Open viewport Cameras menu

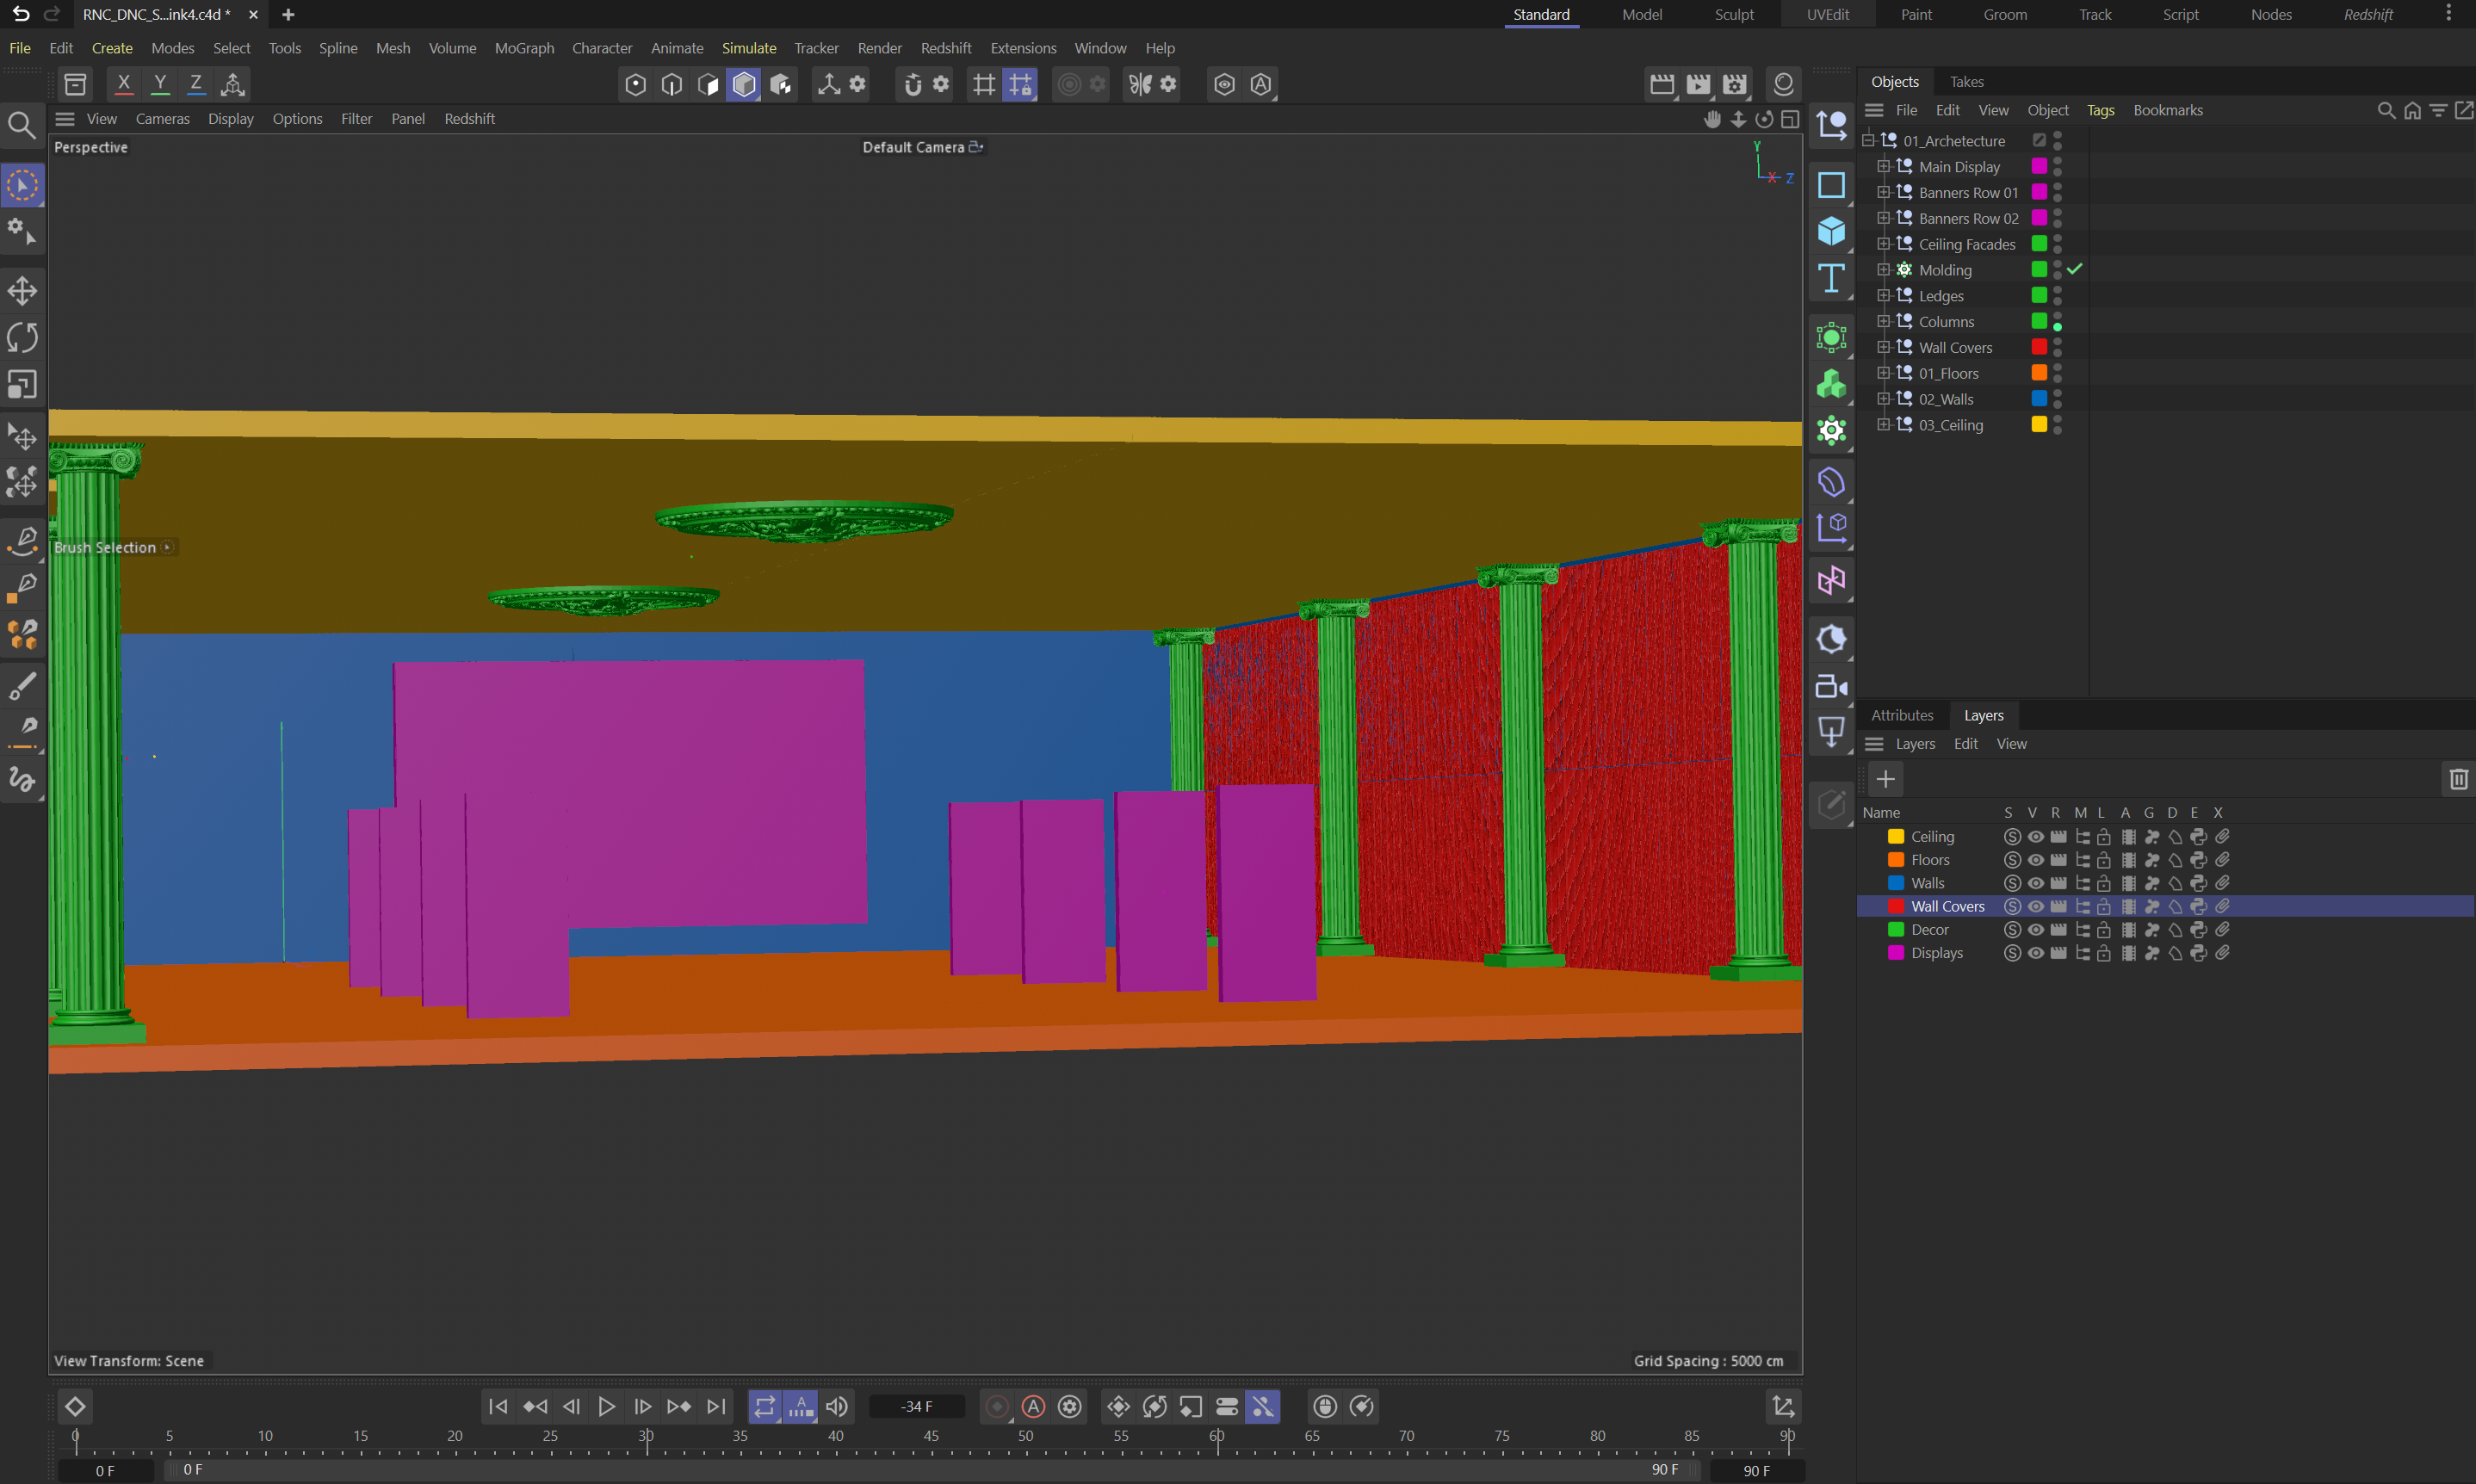pos(162,119)
